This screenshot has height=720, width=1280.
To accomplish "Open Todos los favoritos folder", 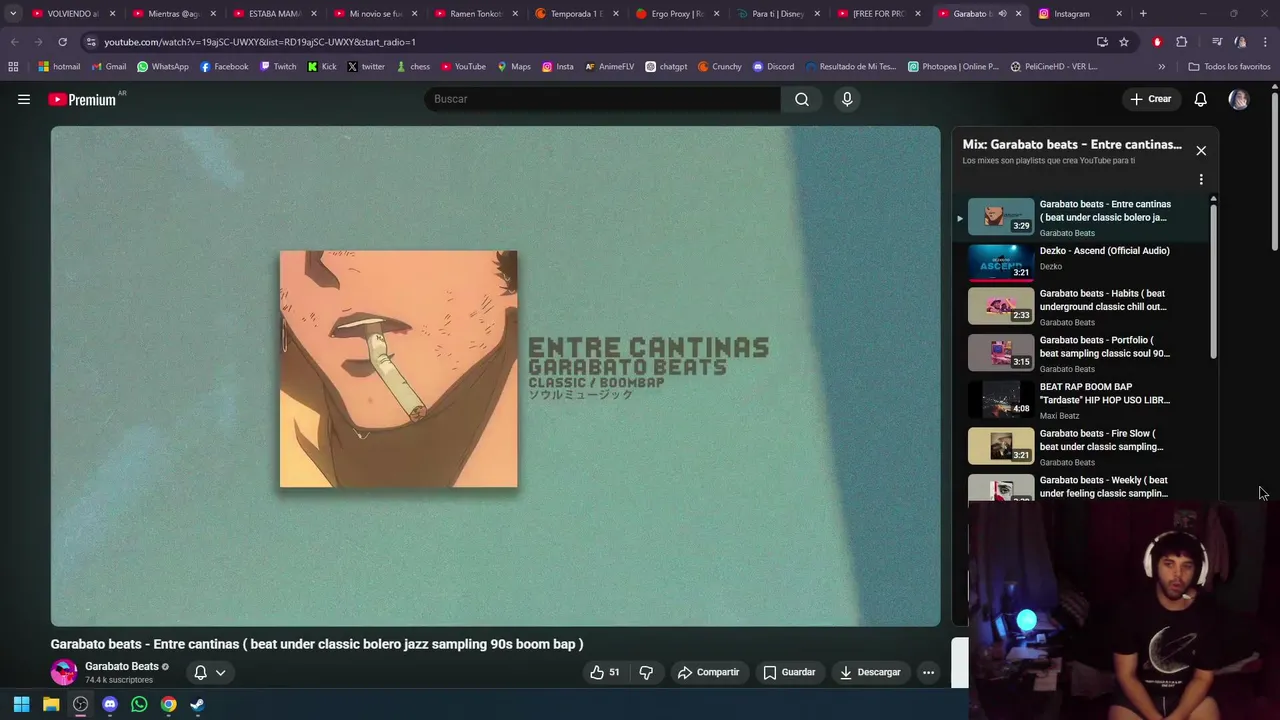I will [x=1230, y=67].
